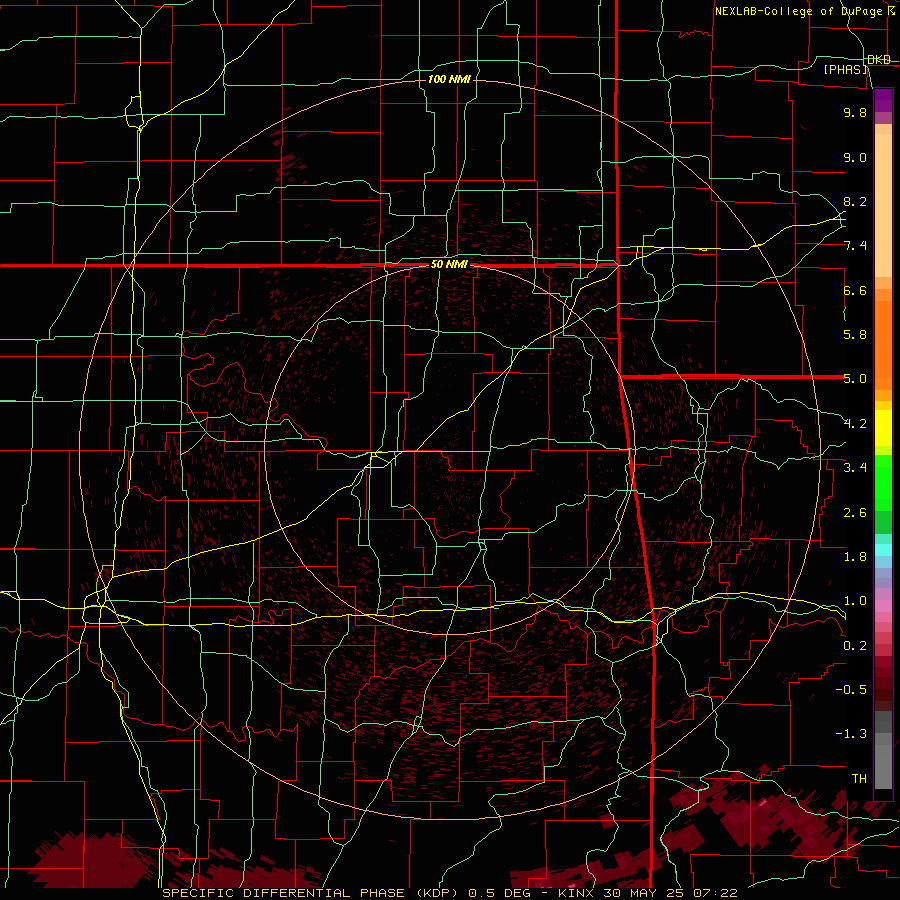The height and width of the screenshot is (900, 900).
Task: Pick the pink swatch on the color bar
Action: click(883, 606)
